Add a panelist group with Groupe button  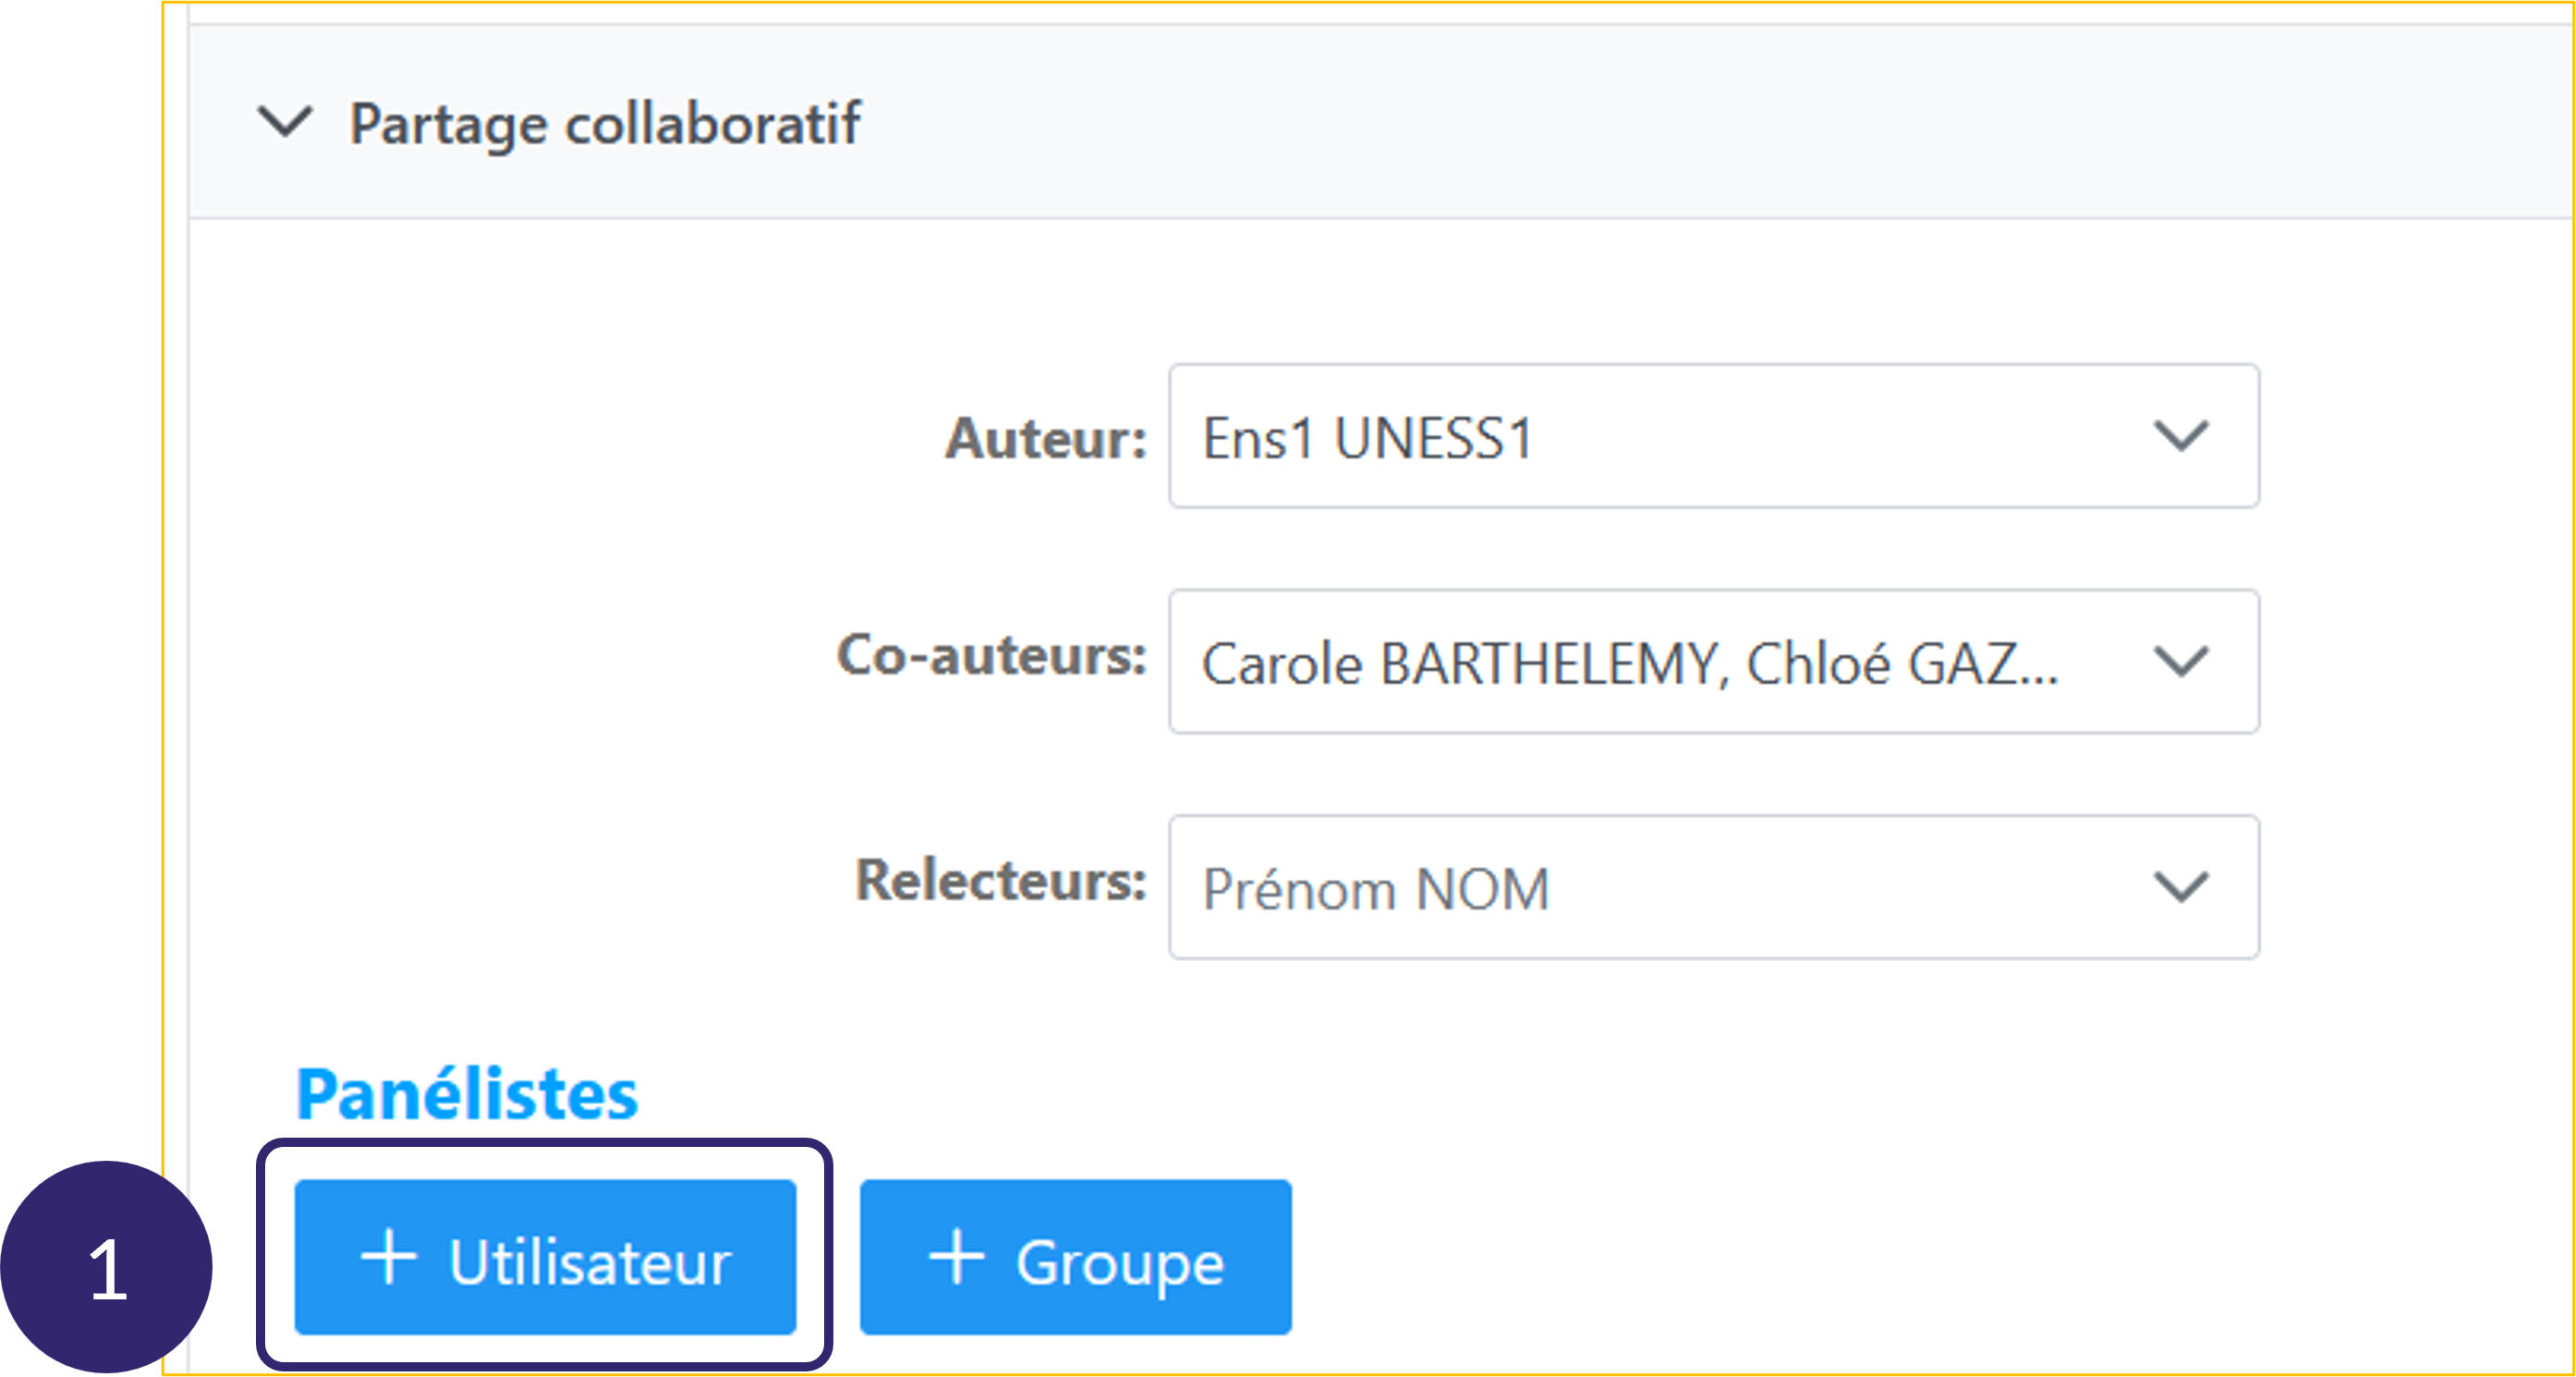1075,1257
